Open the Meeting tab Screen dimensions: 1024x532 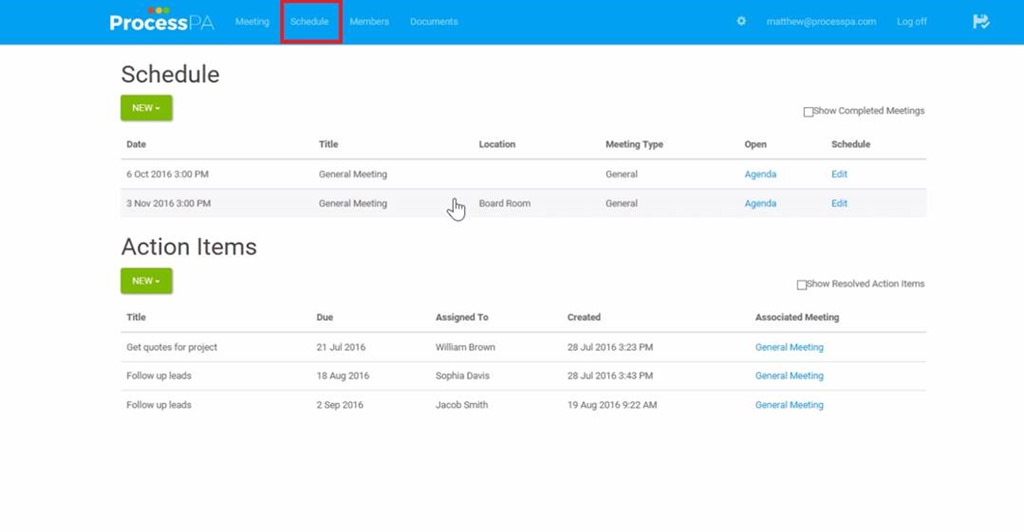pyautogui.click(x=252, y=22)
